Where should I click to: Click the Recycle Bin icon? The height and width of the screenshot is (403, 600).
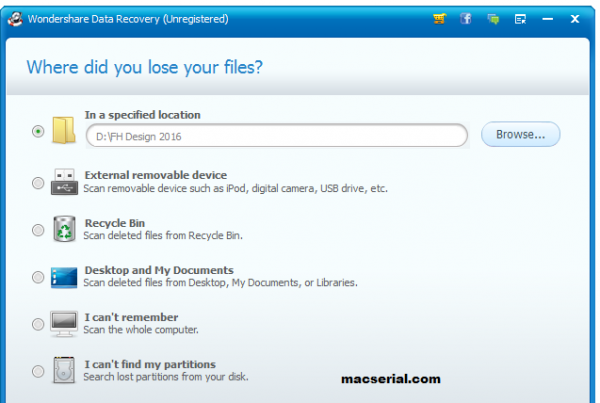[64, 229]
